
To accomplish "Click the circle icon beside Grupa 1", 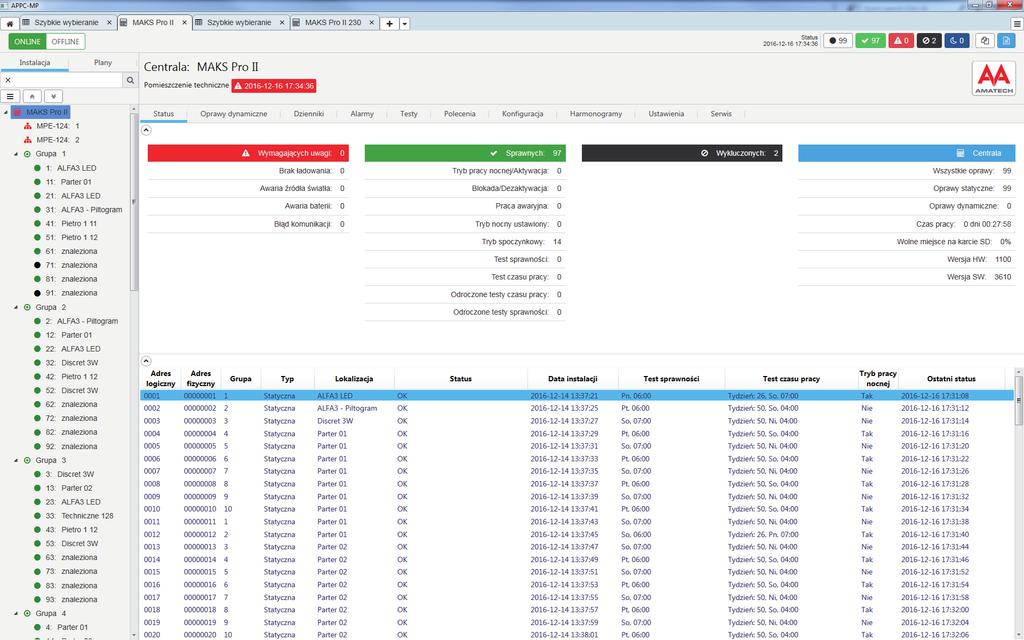I will coord(27,154).
